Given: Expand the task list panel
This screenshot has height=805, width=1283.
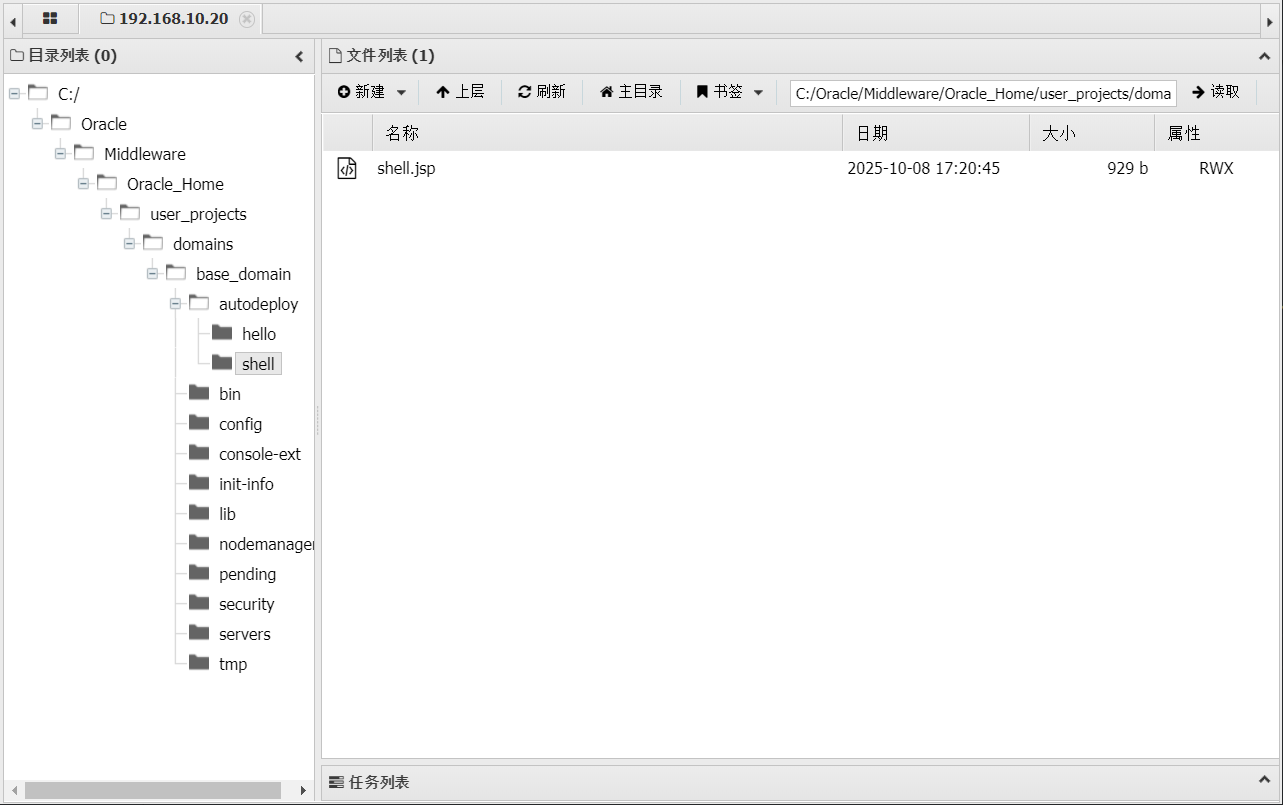Looking at the screenshot, I should click(x=1264, y=780).
